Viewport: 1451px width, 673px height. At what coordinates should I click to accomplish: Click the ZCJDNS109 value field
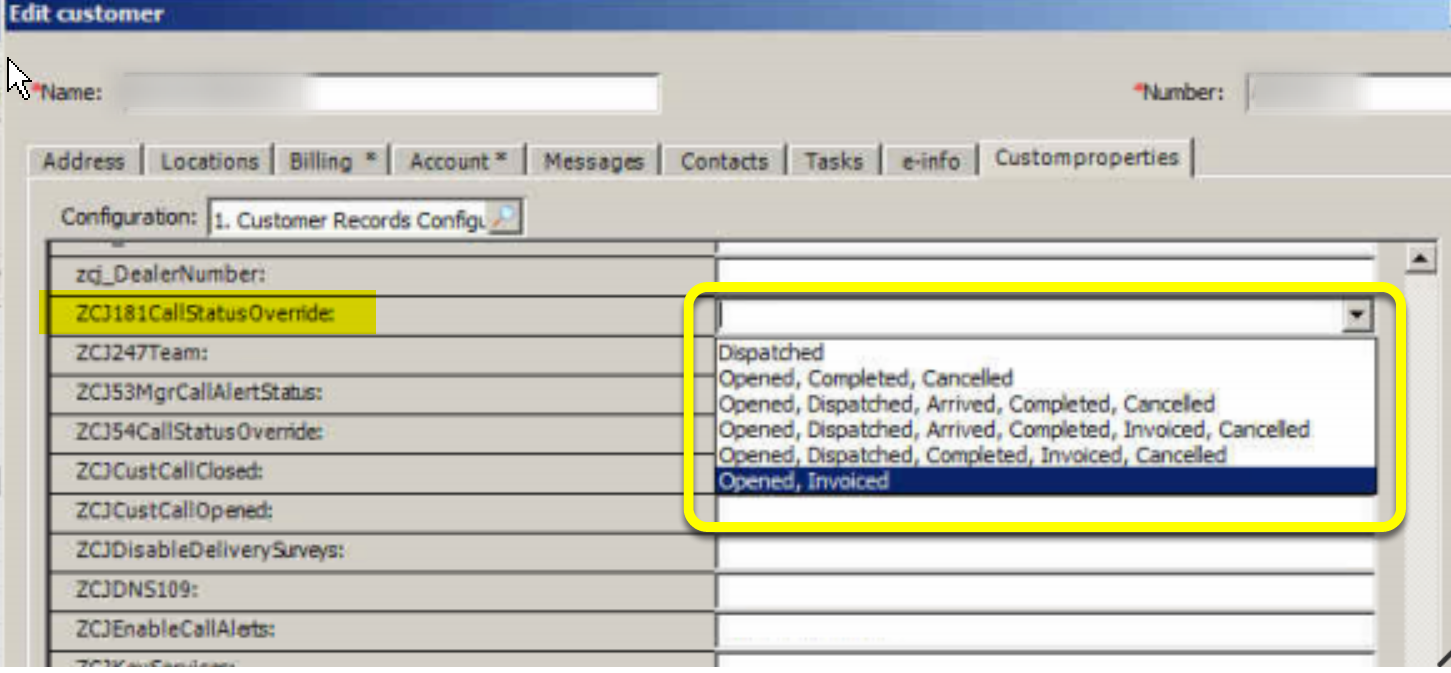[x=1045, y=590]
